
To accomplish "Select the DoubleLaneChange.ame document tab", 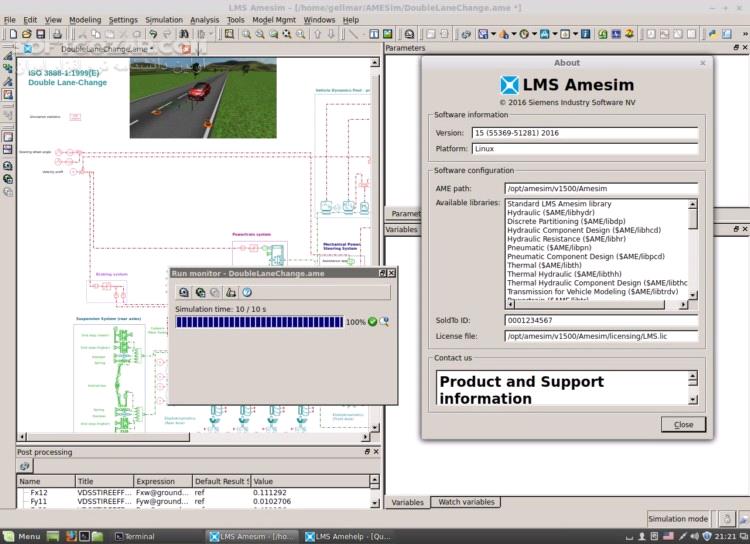I will (107, 49).
